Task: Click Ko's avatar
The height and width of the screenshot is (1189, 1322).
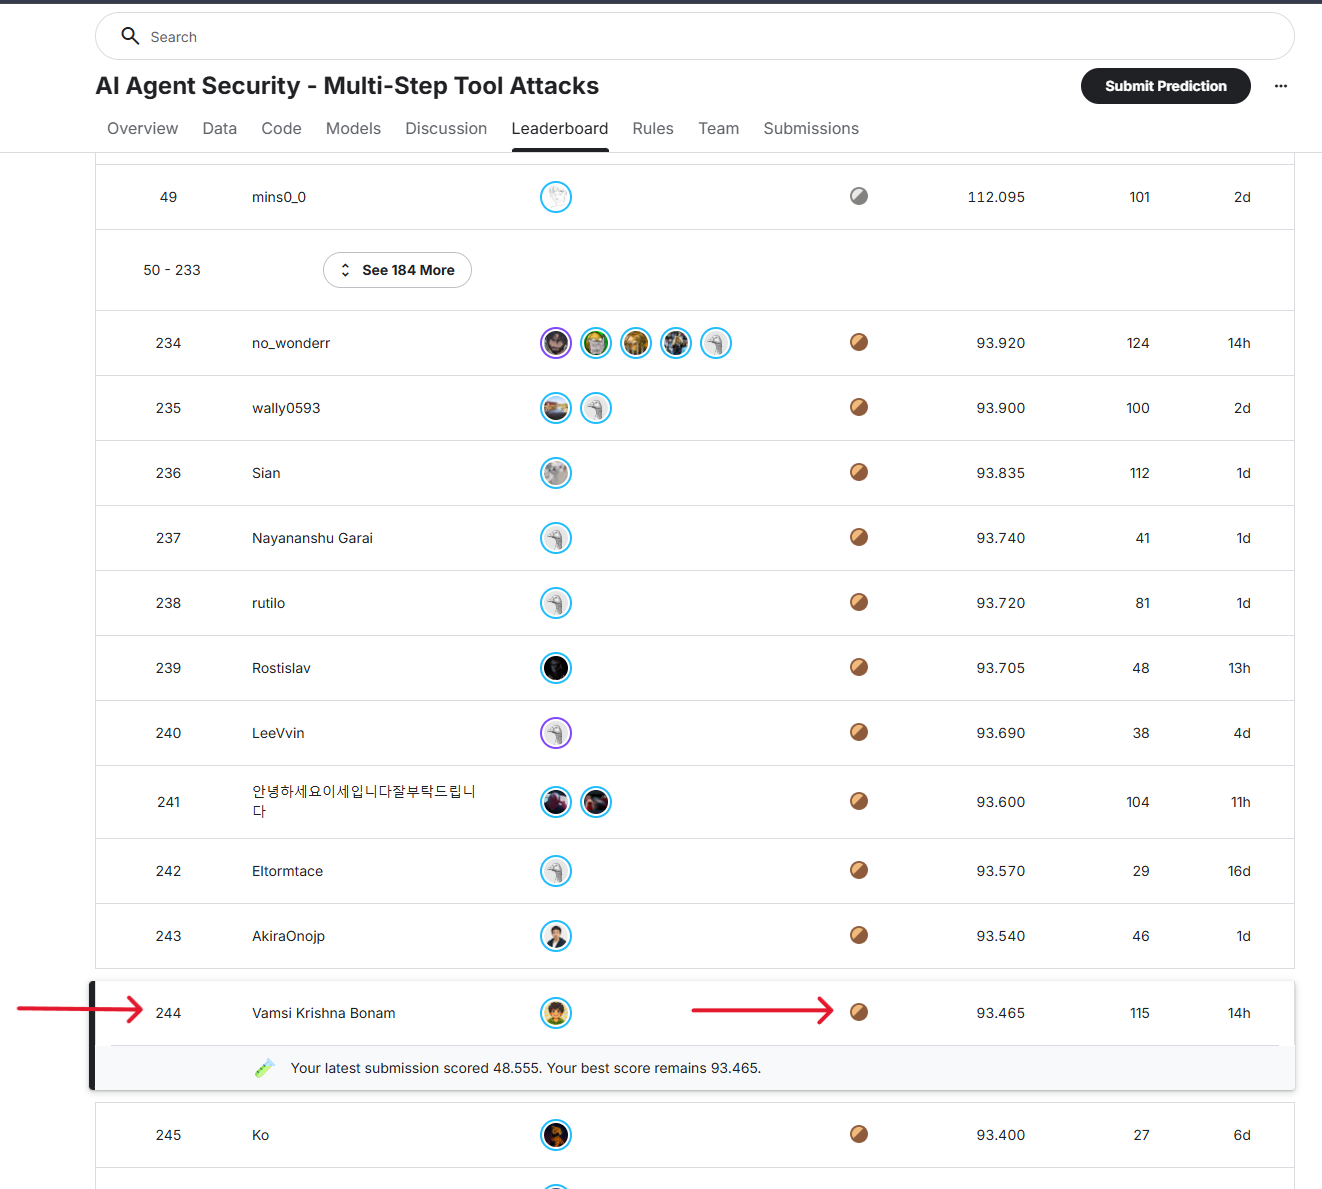Action: point(556,1135)
